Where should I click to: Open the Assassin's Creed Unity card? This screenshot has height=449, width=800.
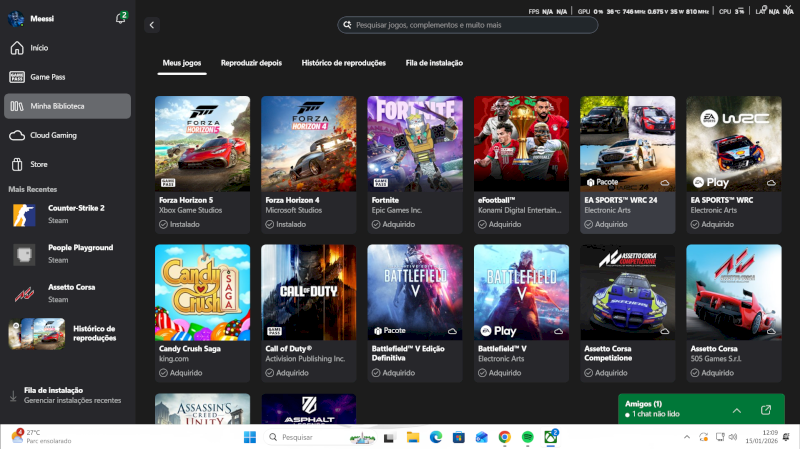pos(203,408)
